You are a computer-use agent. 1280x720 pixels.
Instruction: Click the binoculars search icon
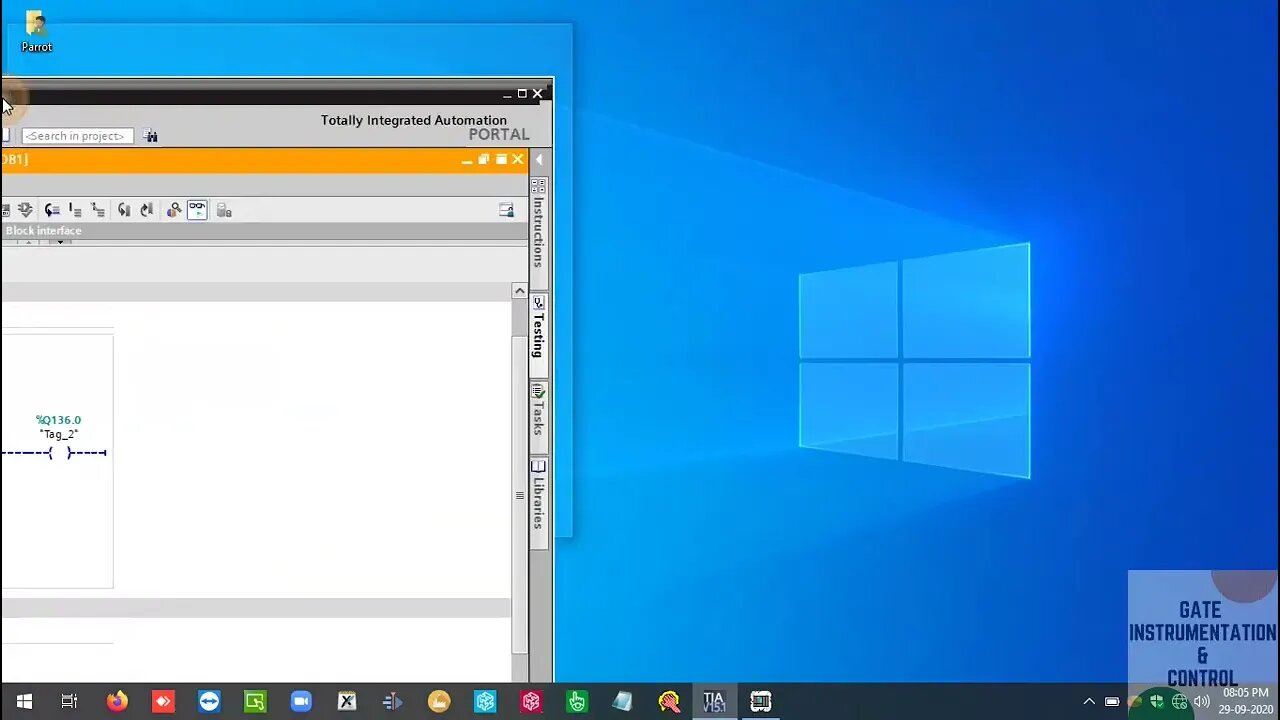(150, 136)
